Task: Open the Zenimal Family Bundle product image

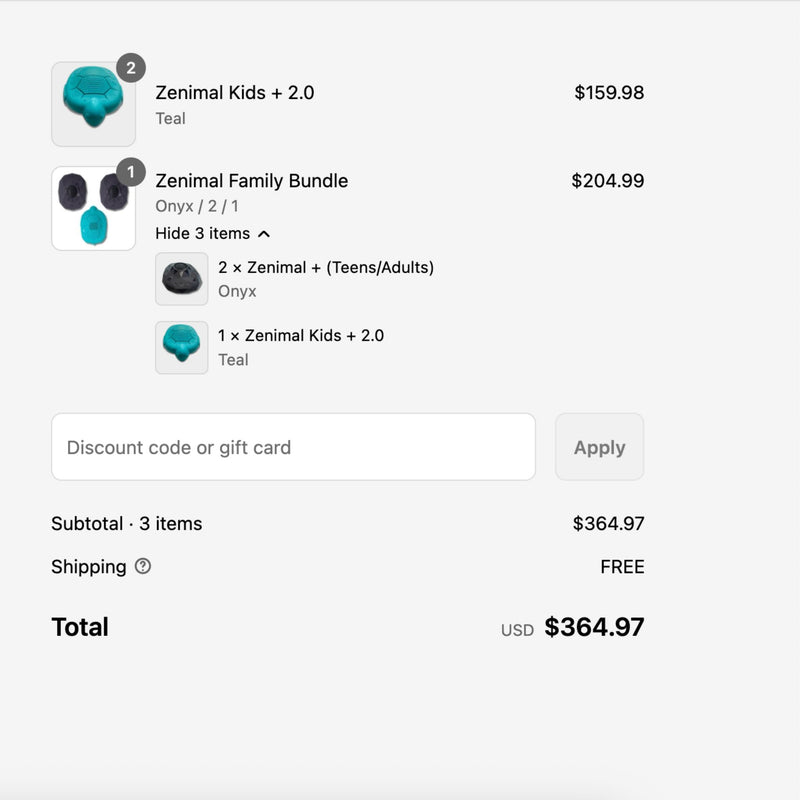Action: (93, 208)
